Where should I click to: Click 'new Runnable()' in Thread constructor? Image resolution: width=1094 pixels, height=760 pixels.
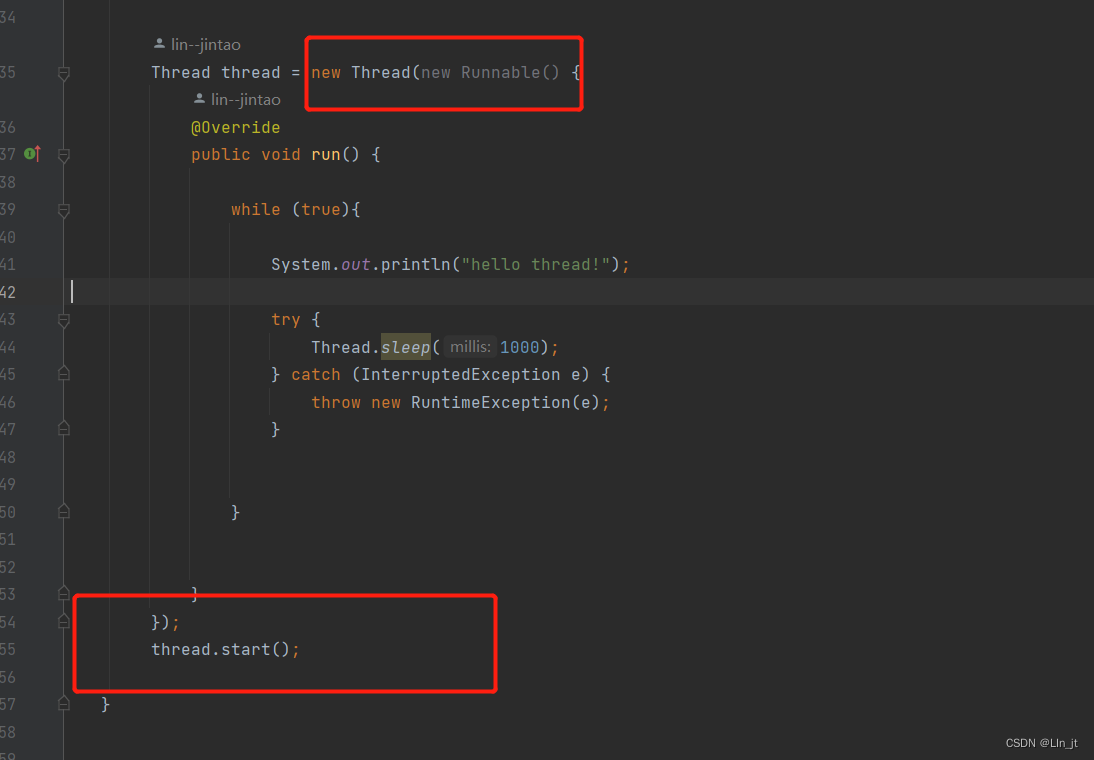coord(490,73)
